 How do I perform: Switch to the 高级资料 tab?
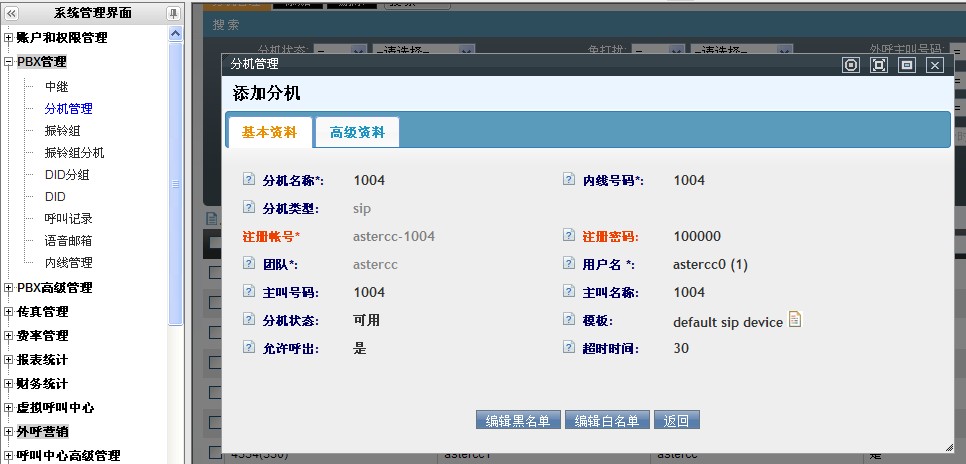click(357, 132)
